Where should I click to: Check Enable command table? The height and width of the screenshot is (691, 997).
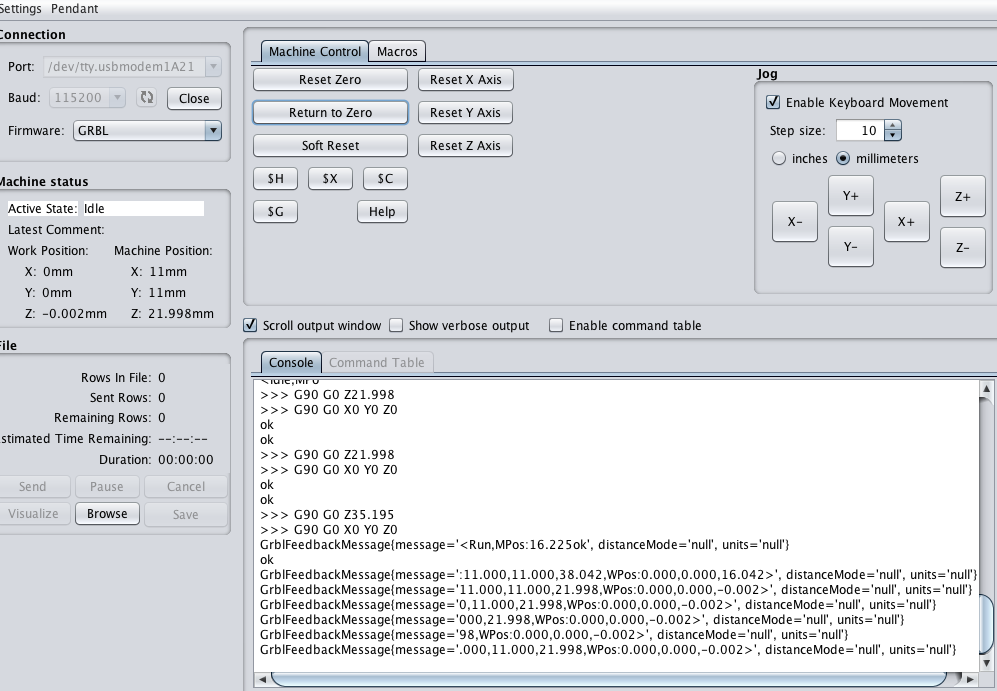coord(556,325)
